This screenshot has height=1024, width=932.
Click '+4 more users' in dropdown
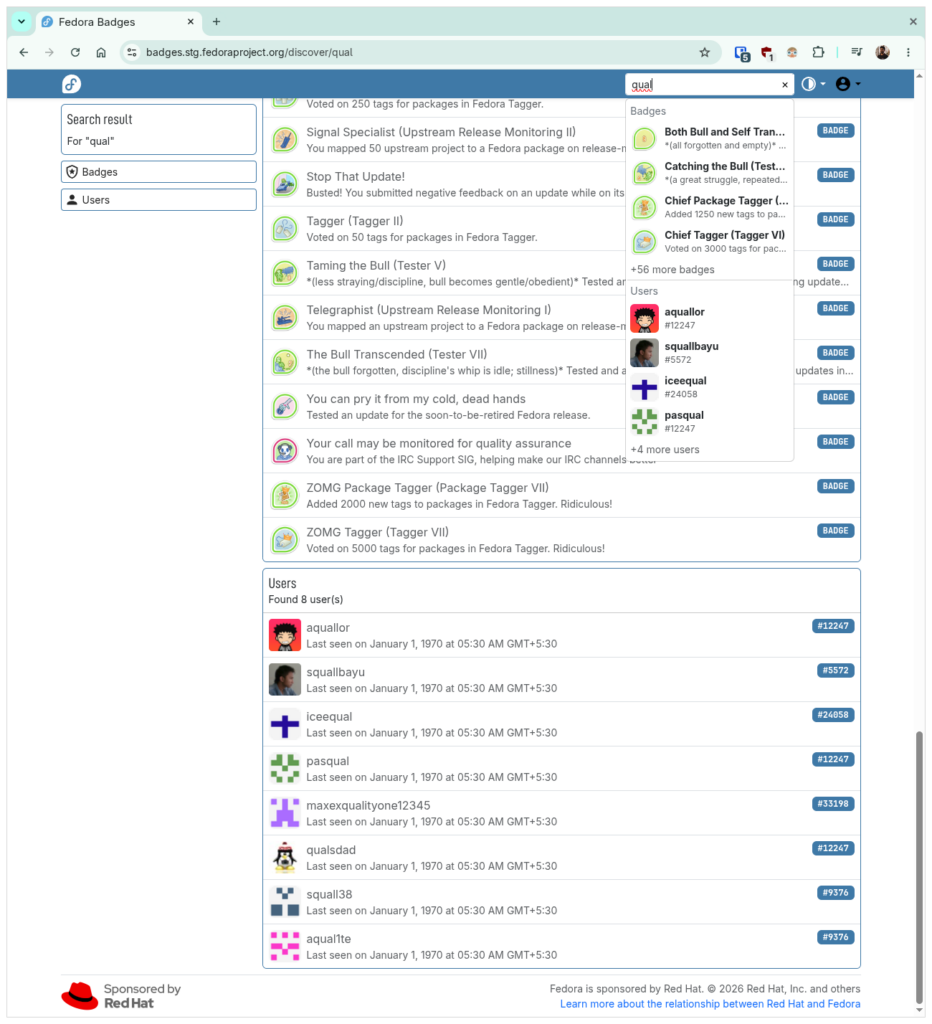tap(664, 449)
